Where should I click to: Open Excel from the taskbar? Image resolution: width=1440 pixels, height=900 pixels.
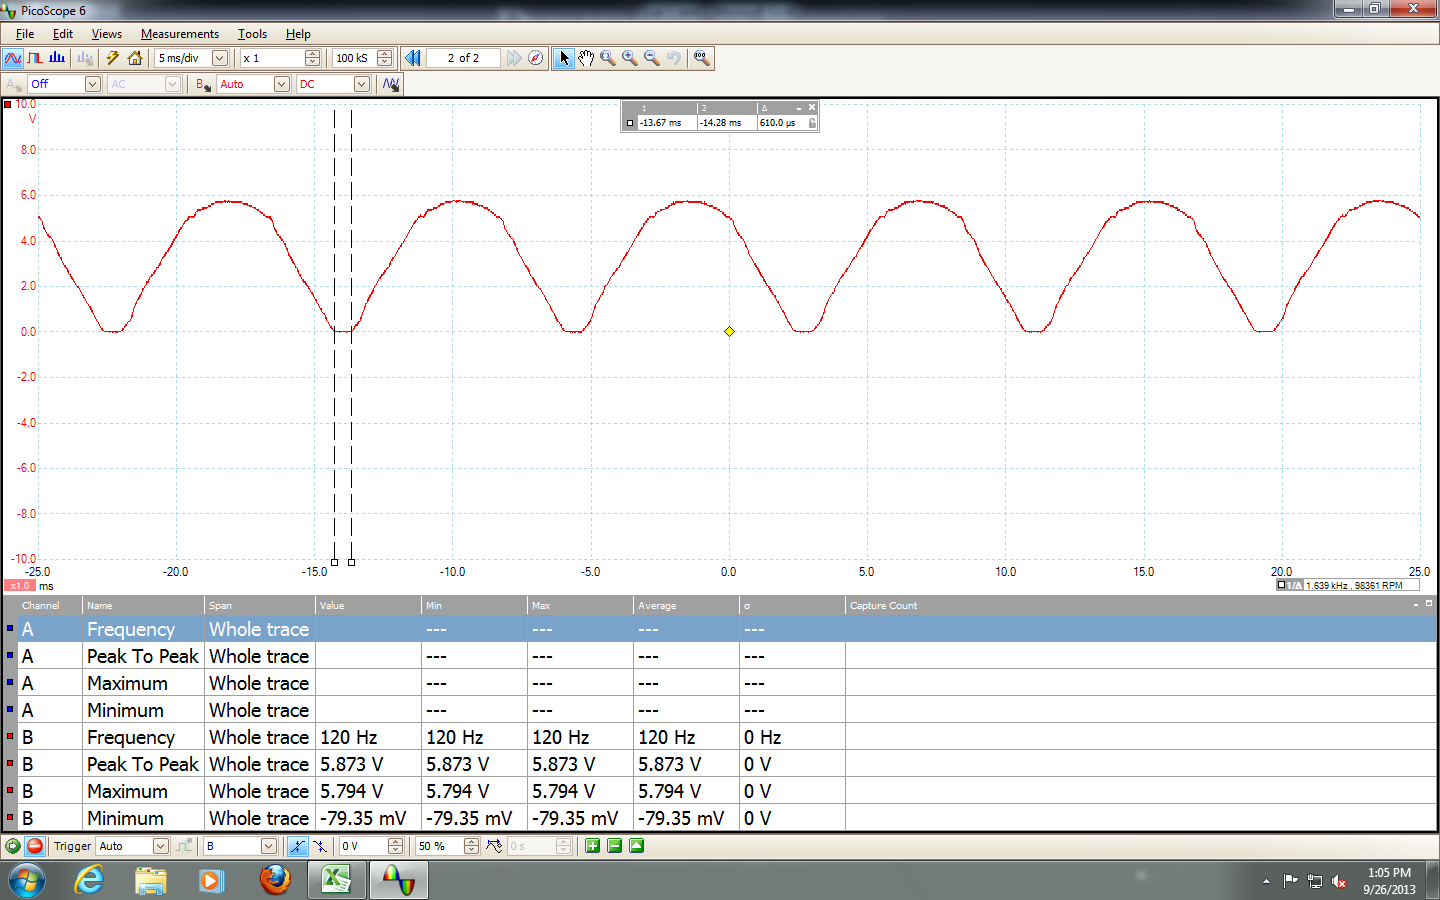coord(337,880)
